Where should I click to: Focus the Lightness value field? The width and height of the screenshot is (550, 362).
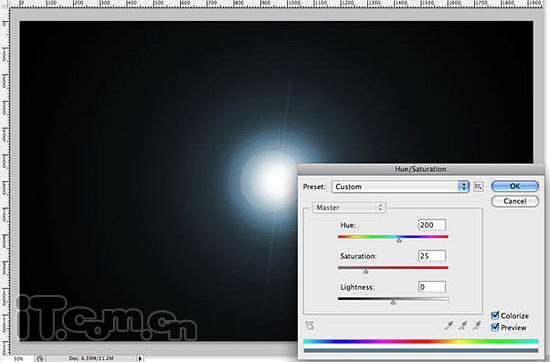pyautogui.click(x=432, y=287)
